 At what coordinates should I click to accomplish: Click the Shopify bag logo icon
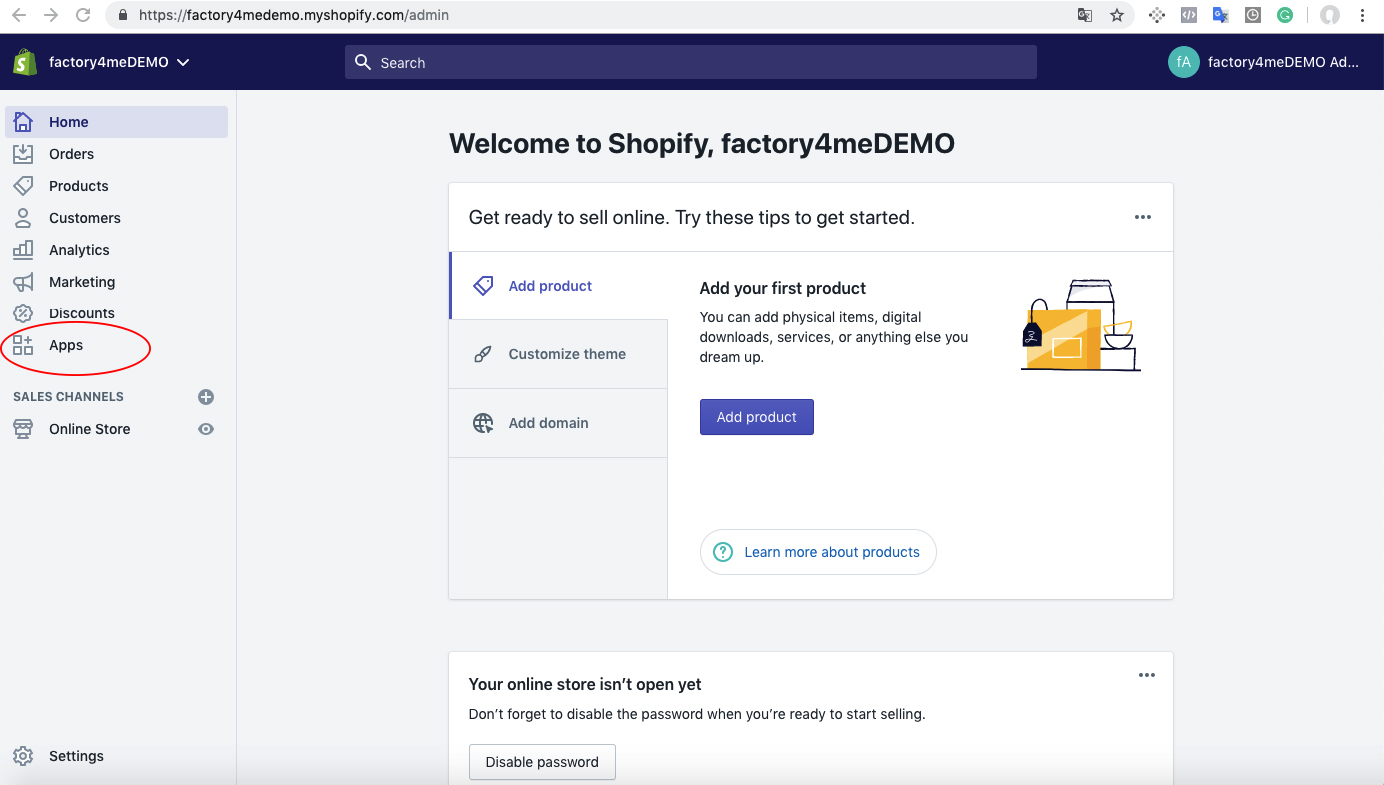click(25, 62)
